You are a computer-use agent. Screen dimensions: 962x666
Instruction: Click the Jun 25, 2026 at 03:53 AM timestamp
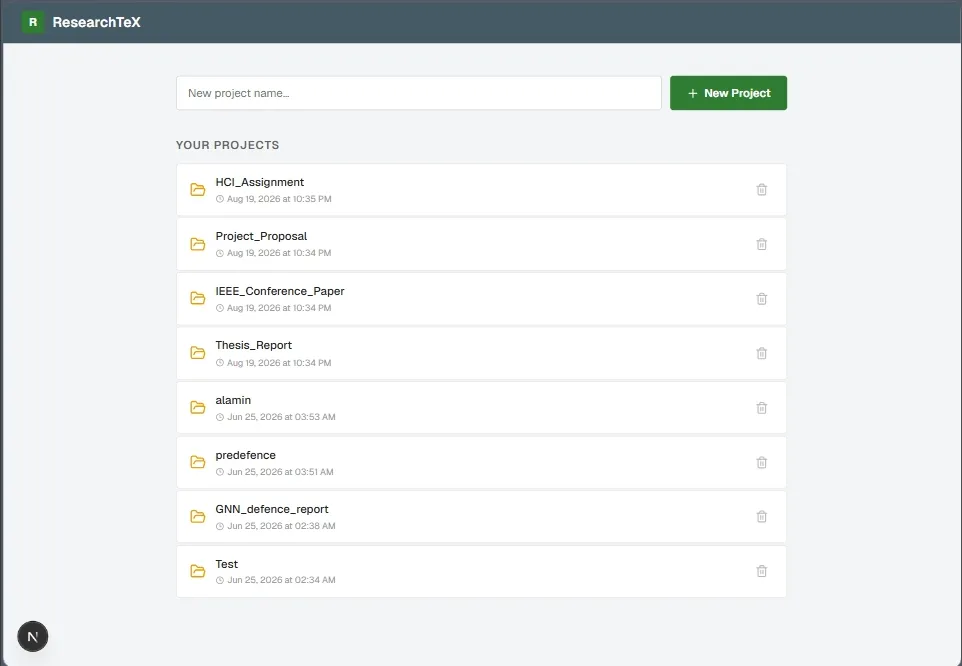click(x=281, y=417)
